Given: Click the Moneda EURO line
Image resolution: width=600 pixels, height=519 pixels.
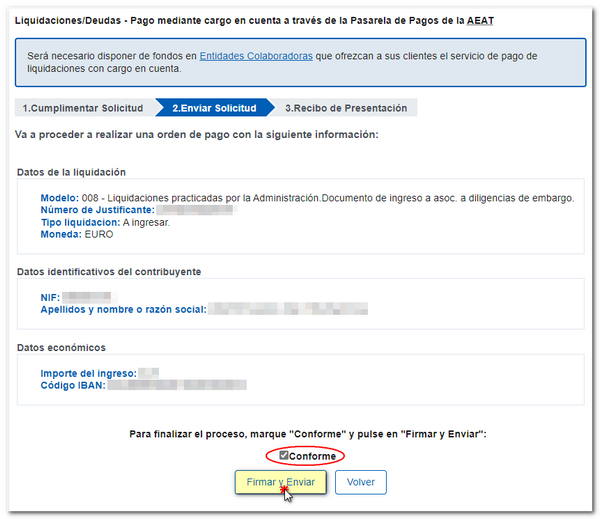Looking at the screenshot, I should [77, 234].
